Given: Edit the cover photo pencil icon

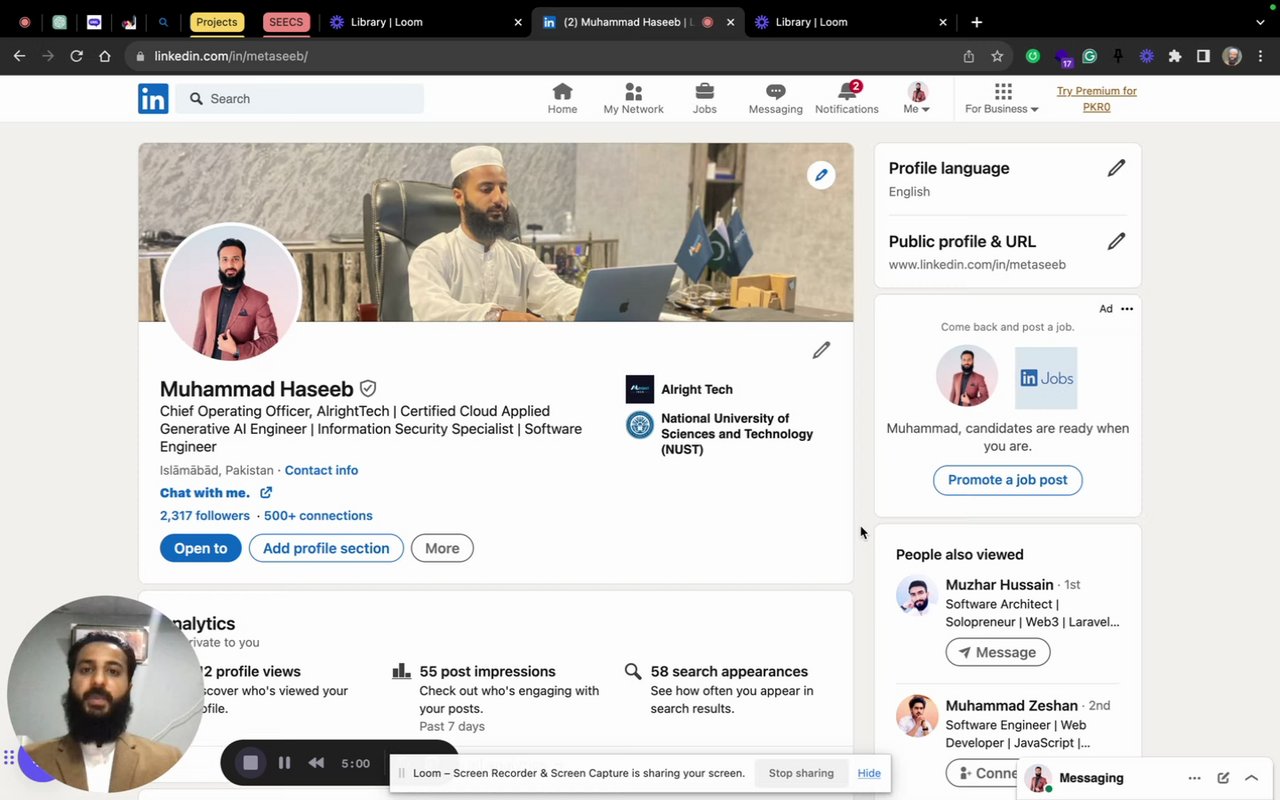Looking at the screenshot, I should pyautogui.click(x=821, y=175).
